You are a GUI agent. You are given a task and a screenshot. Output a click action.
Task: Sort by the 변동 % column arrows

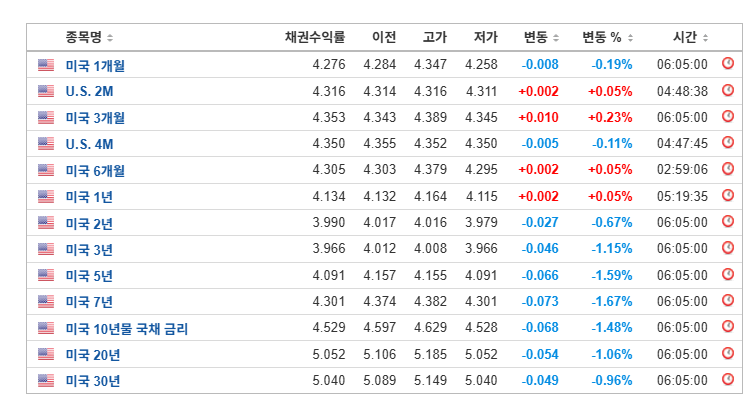(x=630, y=37)
